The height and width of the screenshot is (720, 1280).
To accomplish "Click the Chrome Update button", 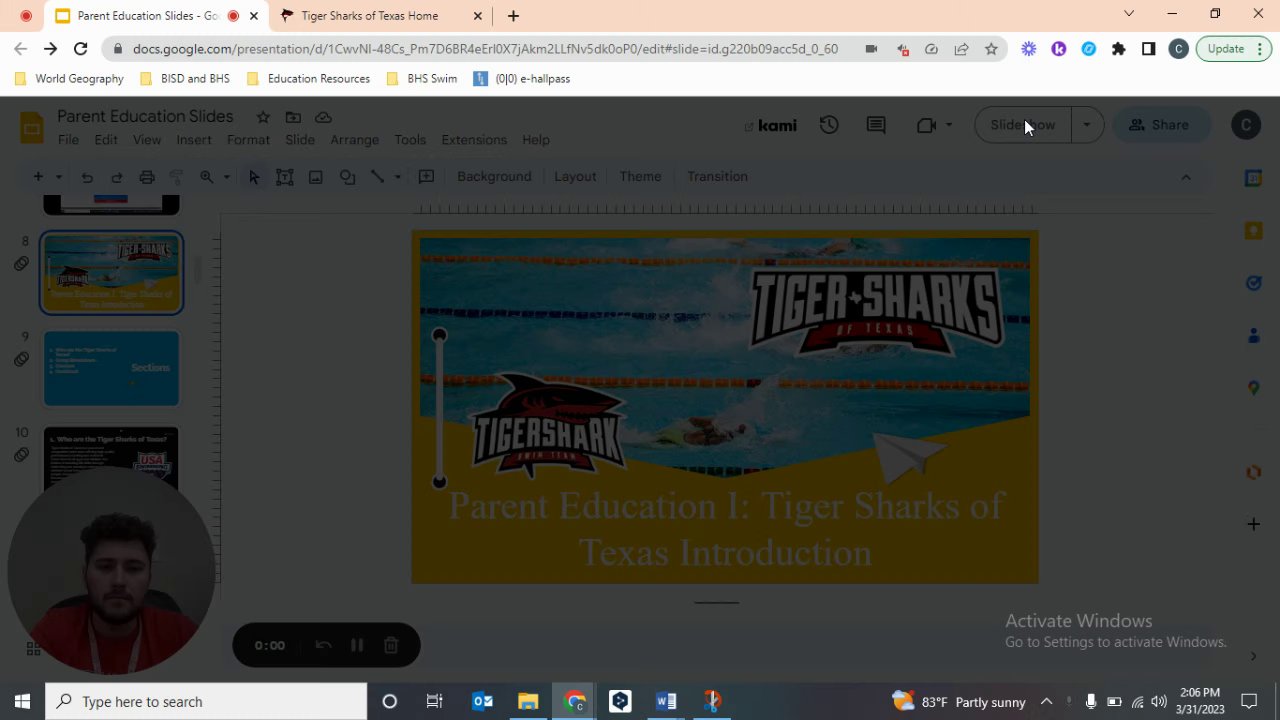I will [1234, 49].
